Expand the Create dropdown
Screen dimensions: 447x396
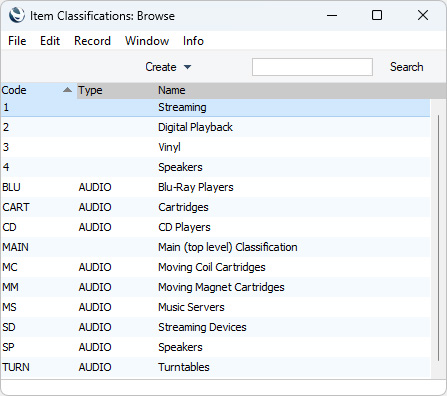coord(168,67)
